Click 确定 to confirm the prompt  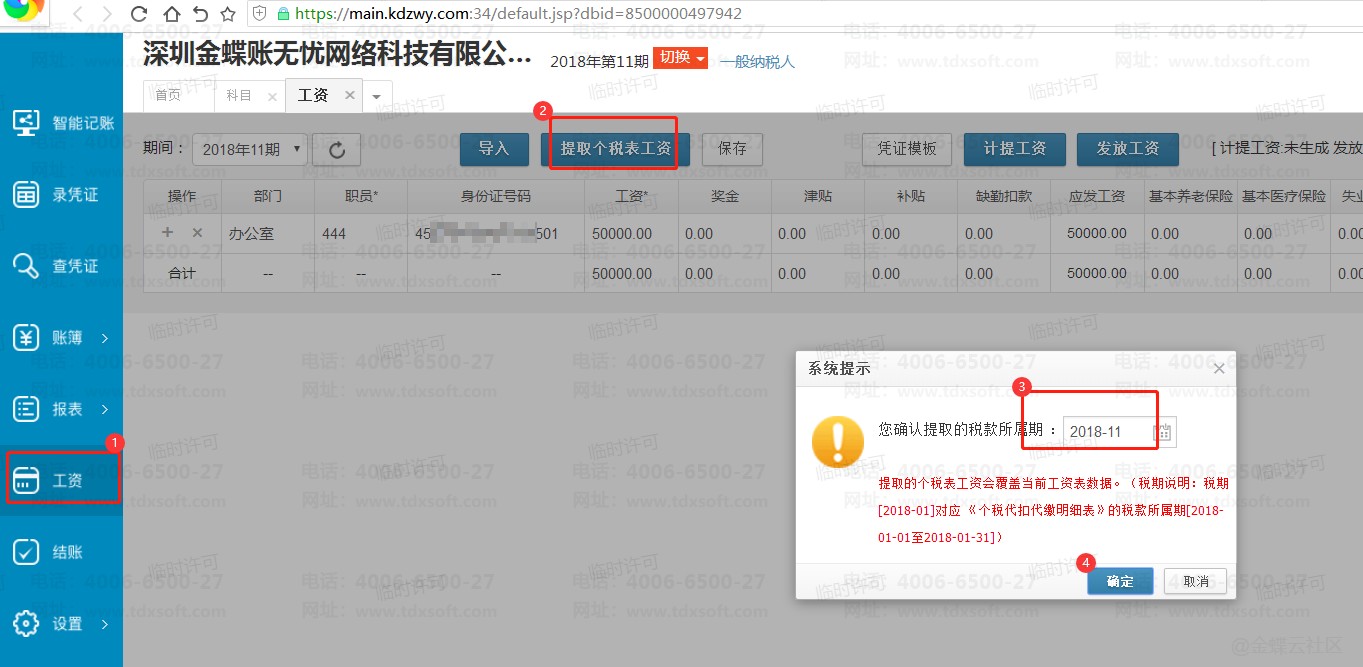(1120, 581)
